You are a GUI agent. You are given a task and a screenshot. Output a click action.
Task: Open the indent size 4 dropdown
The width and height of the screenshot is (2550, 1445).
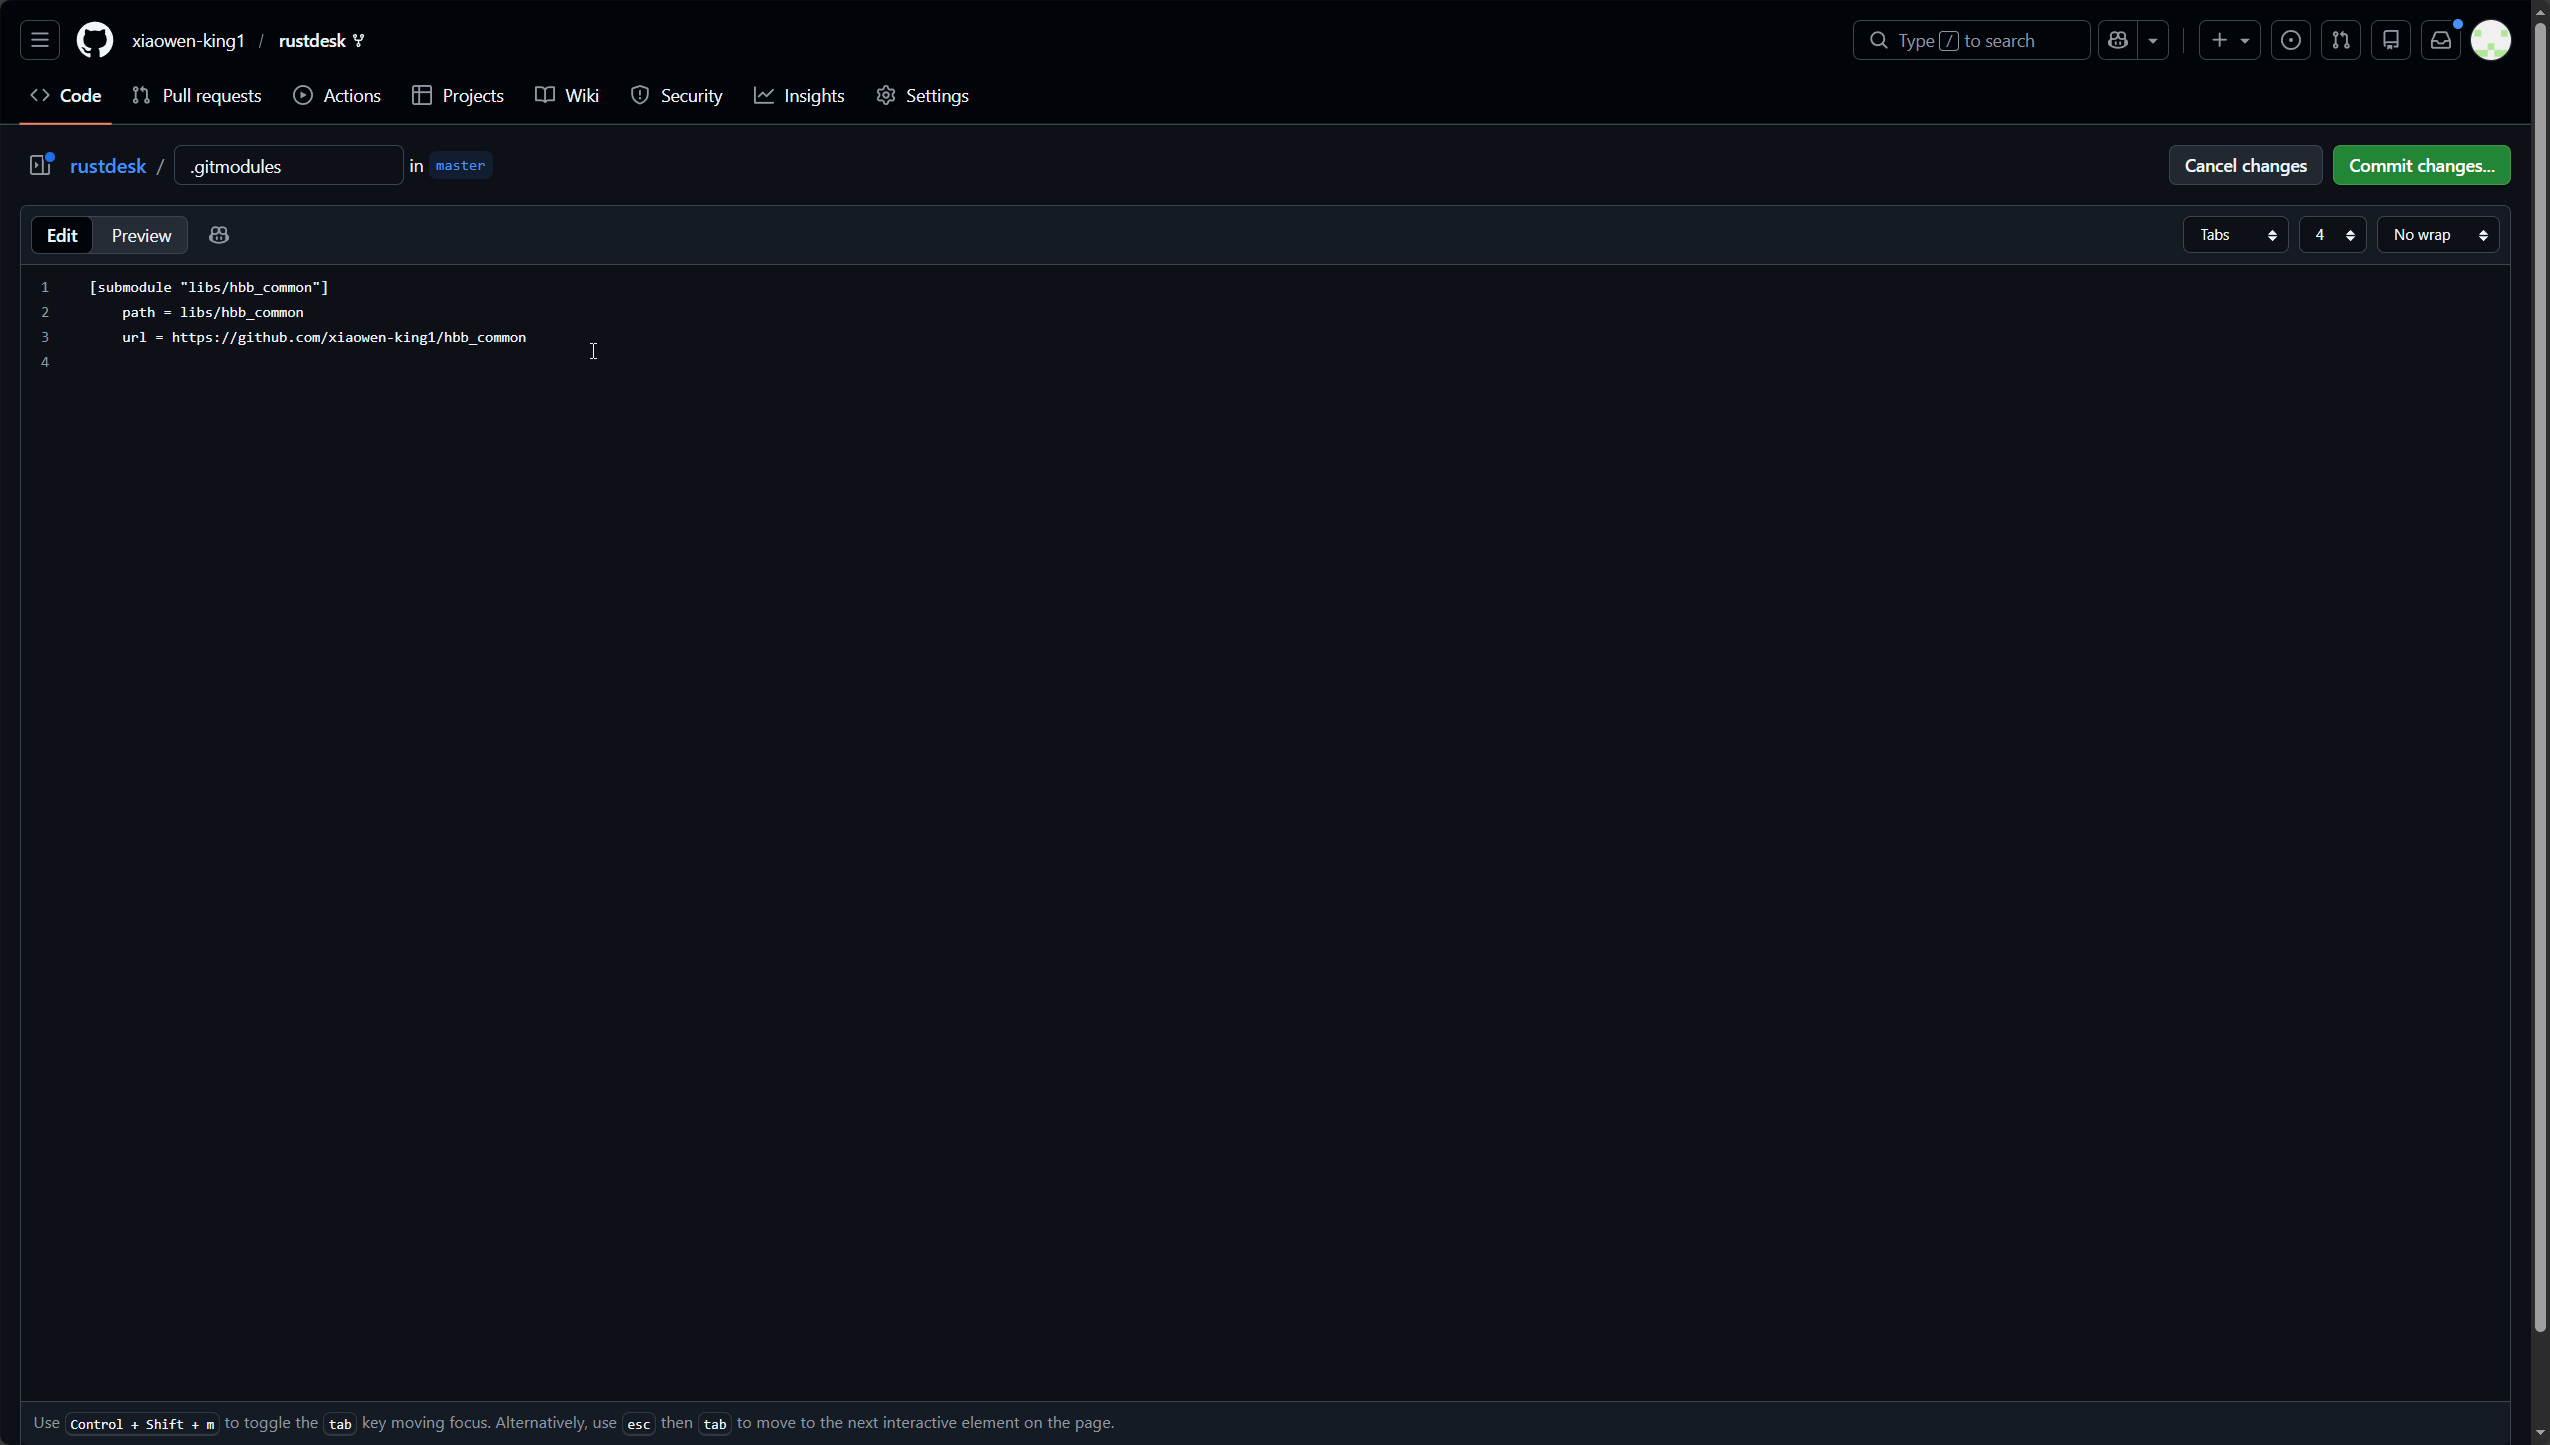2332,235
